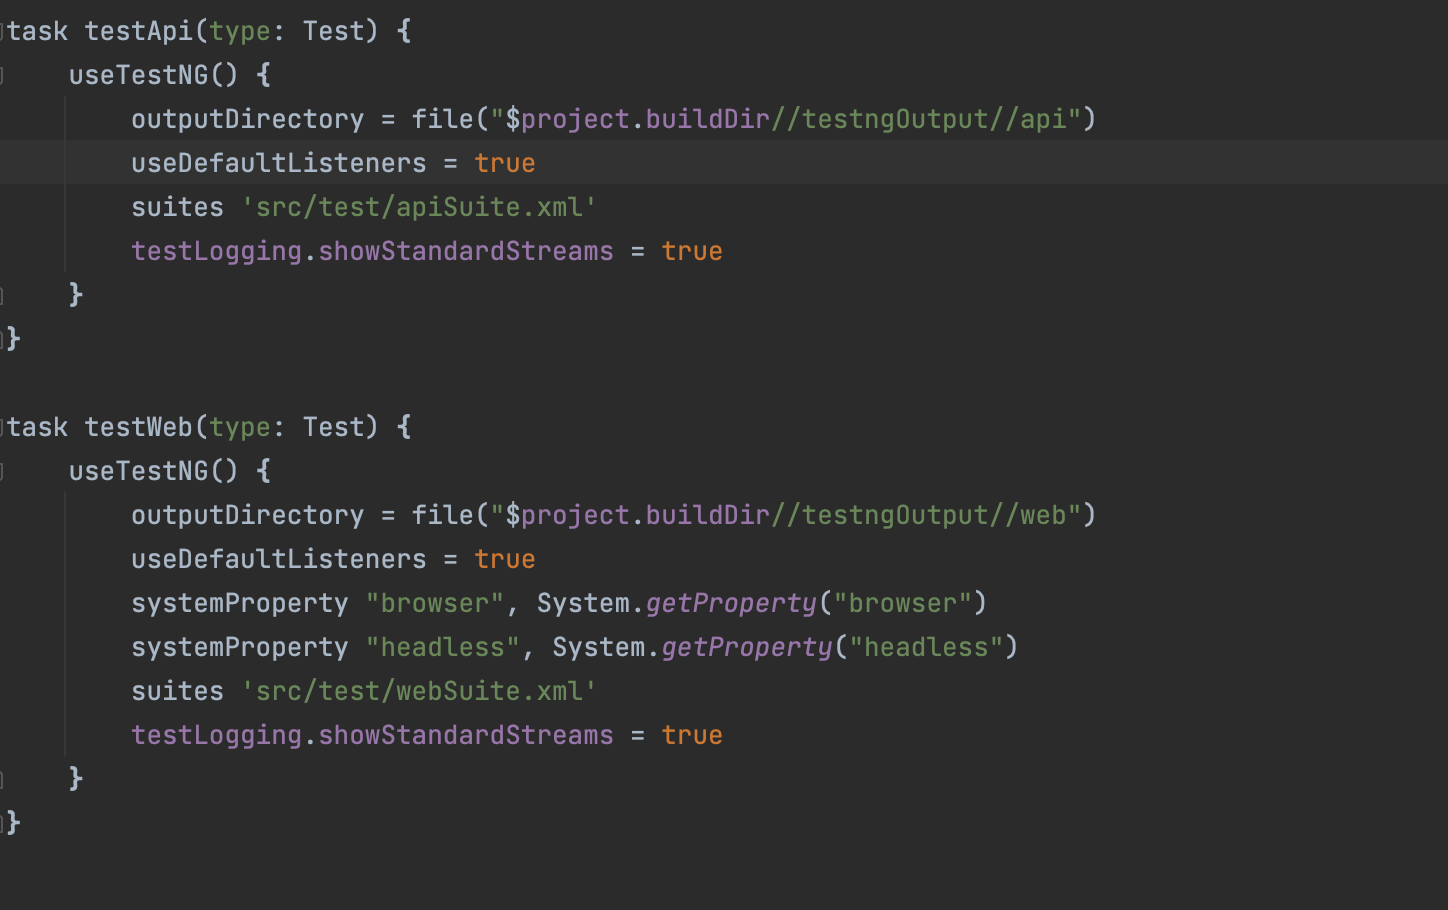Click the testApi task name
The height and width of the screenshot is (910, 1448).
point(138,31)
